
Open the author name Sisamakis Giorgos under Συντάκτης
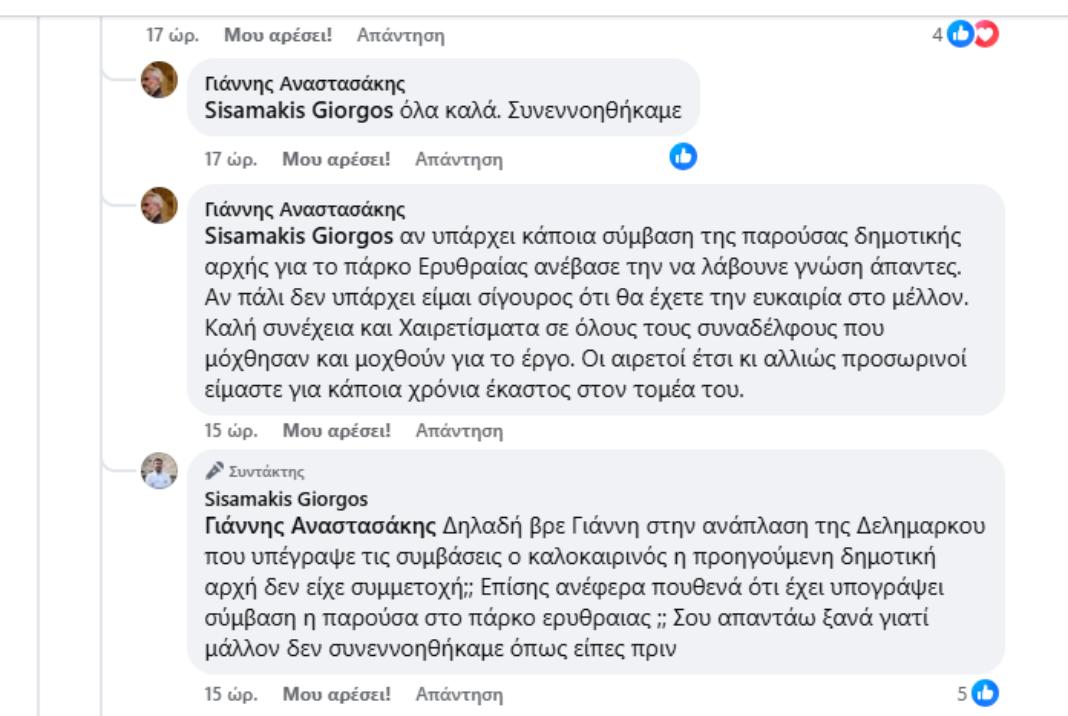point(285,499)
